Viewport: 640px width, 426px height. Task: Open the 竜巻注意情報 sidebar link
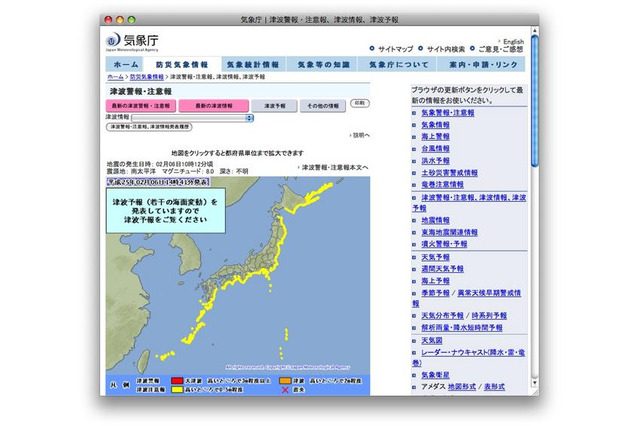point(442,184)
